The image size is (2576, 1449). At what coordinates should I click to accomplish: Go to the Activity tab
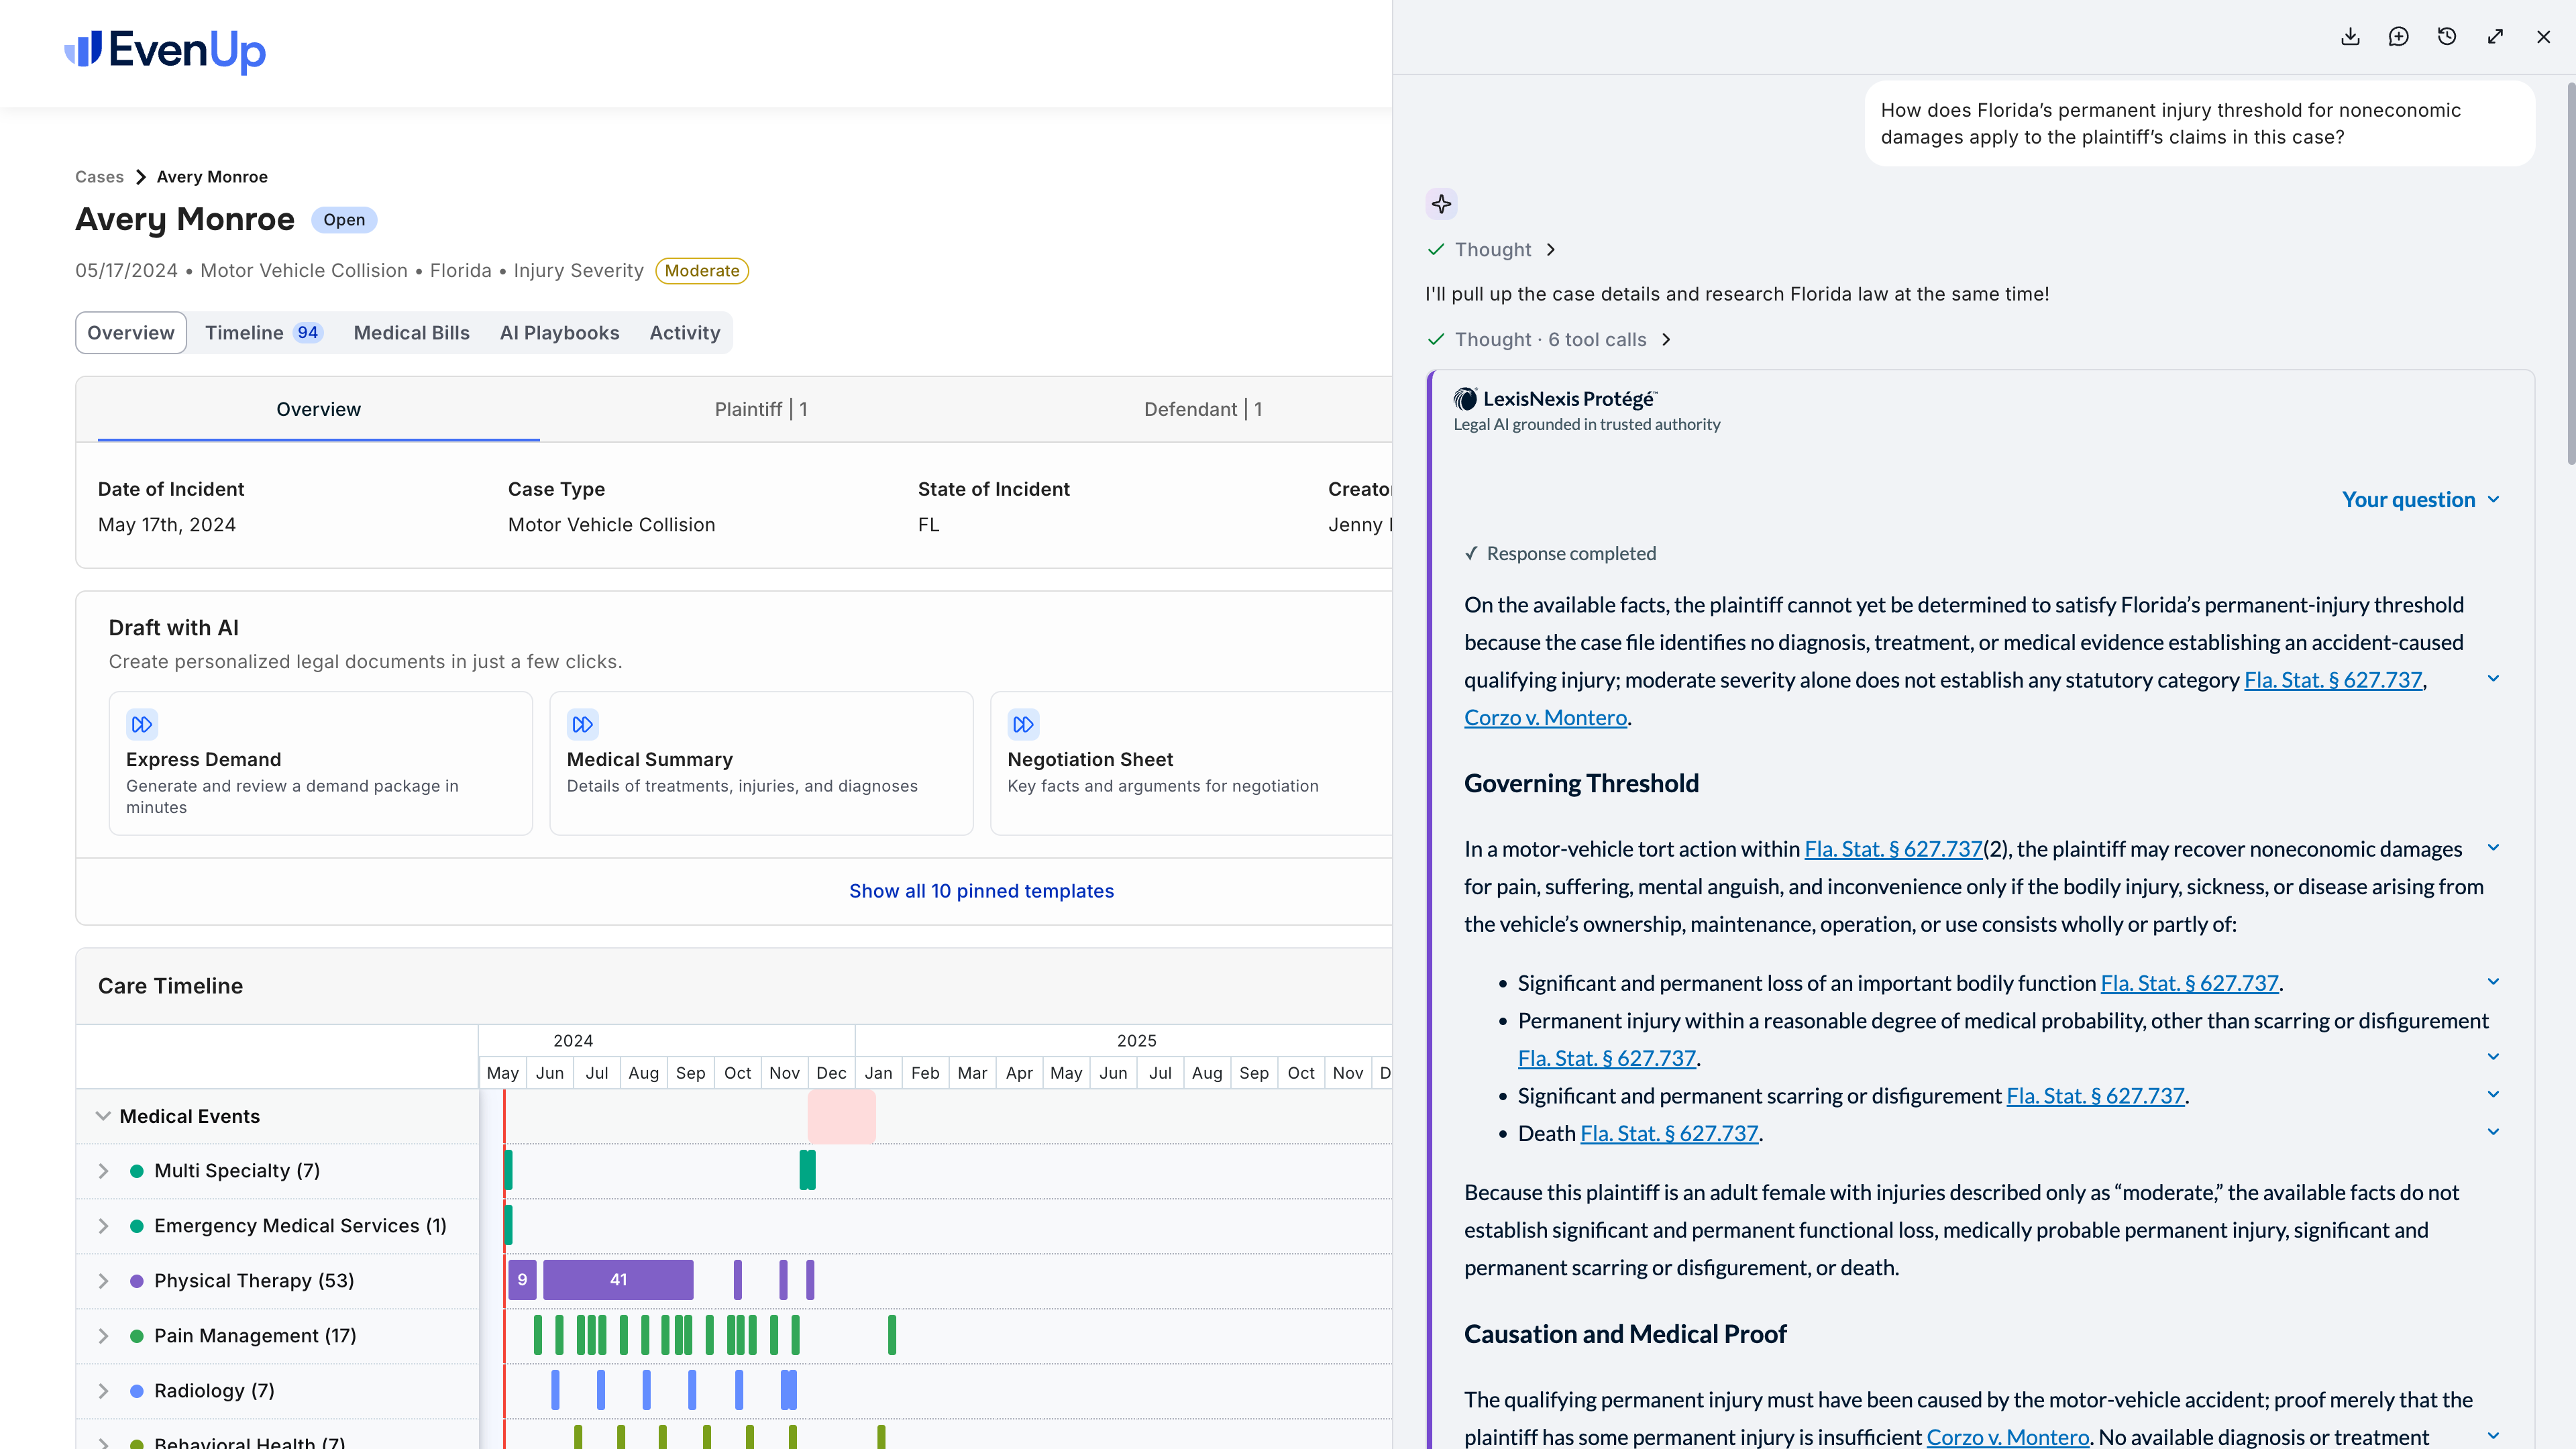(x=684, y=333)
